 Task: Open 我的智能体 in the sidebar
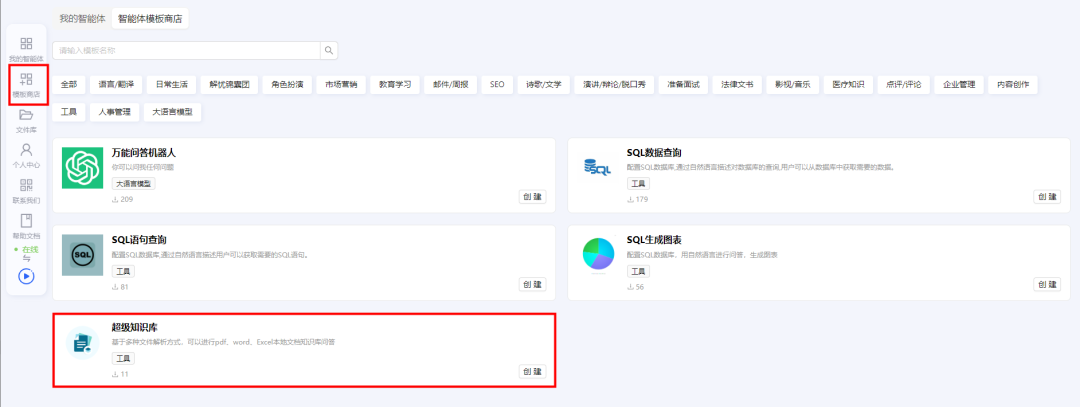pyautogui.click(x=26, y=49)
